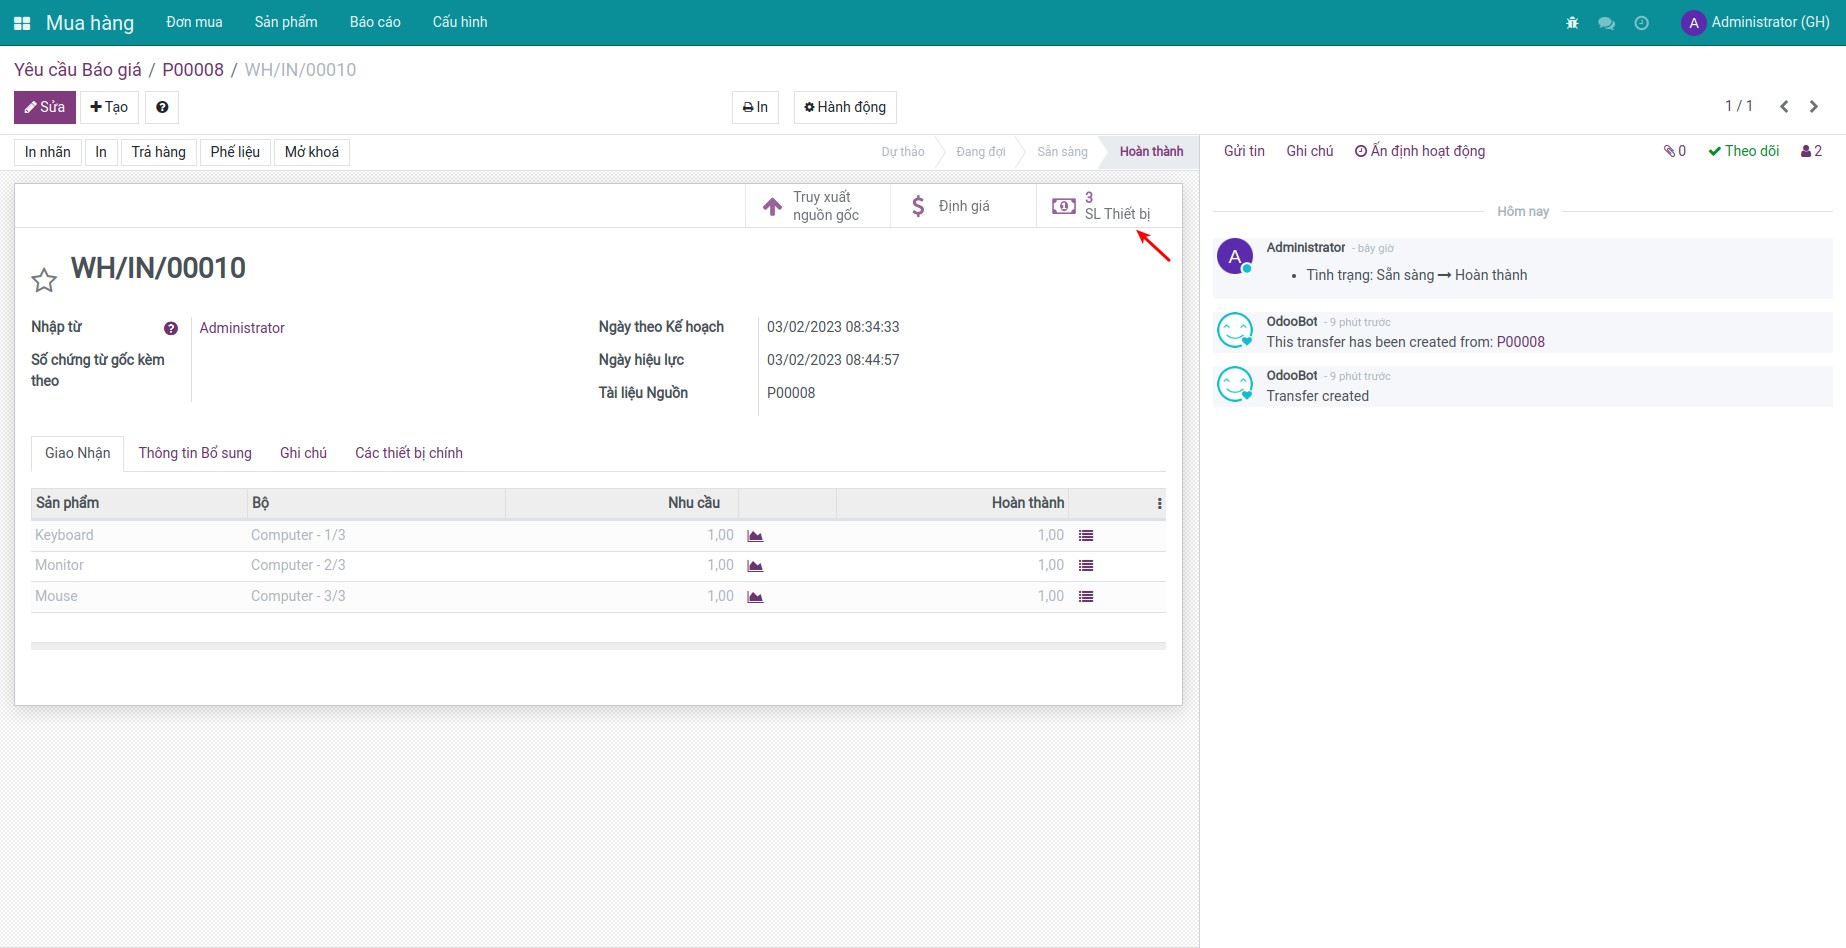Image resolution: width=1846 pixels, height=948 pixels.
Task: Open the P00008 link in chatter message
Action: (x=1520, y=342)
